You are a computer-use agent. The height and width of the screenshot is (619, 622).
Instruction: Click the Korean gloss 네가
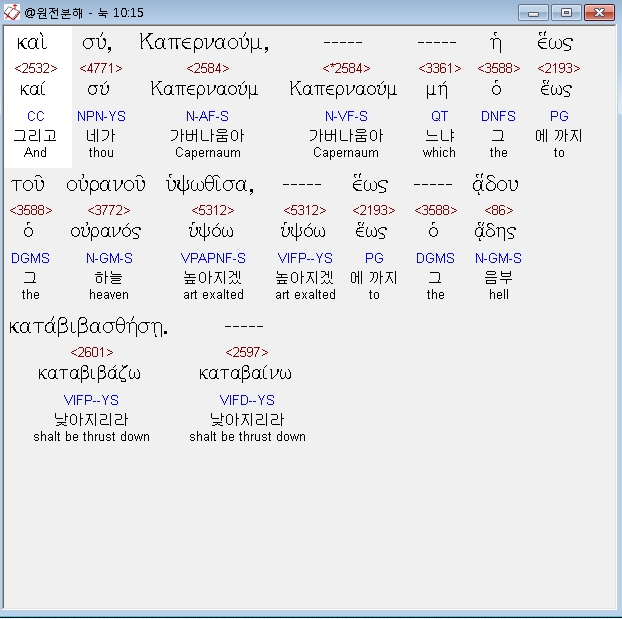(101, 136)
